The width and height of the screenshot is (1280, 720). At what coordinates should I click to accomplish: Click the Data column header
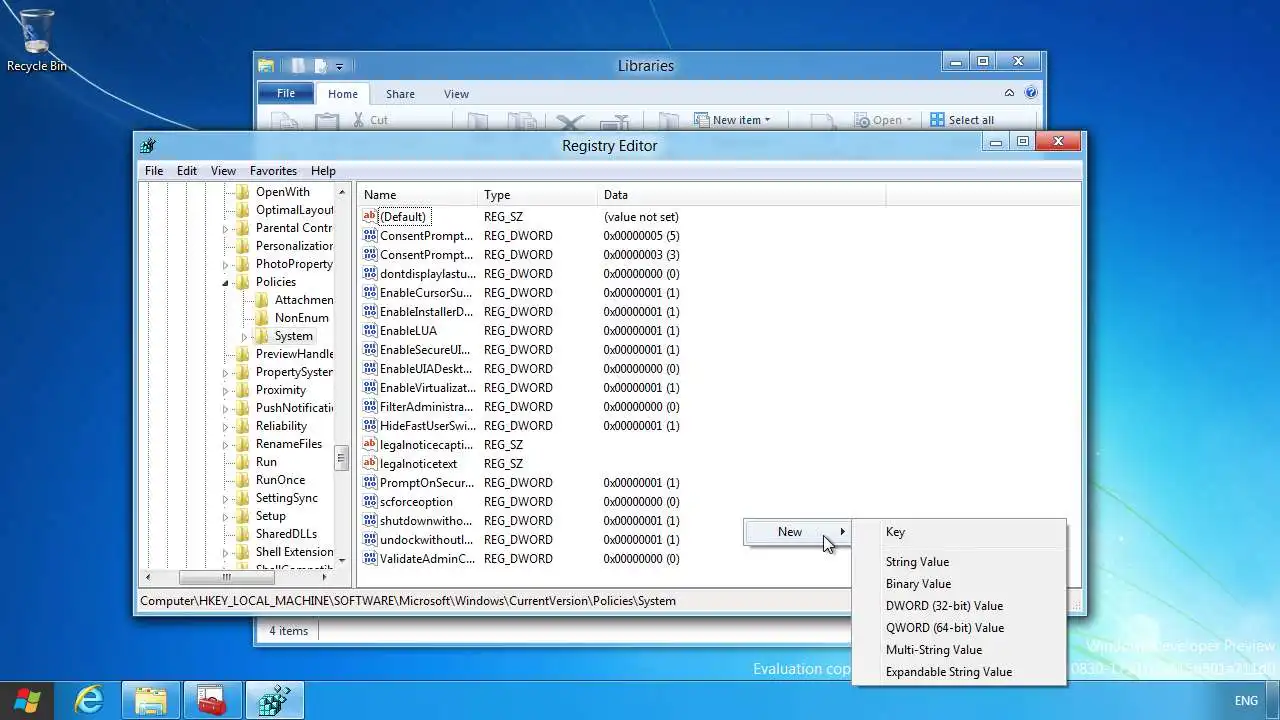(x=741, y=195)
